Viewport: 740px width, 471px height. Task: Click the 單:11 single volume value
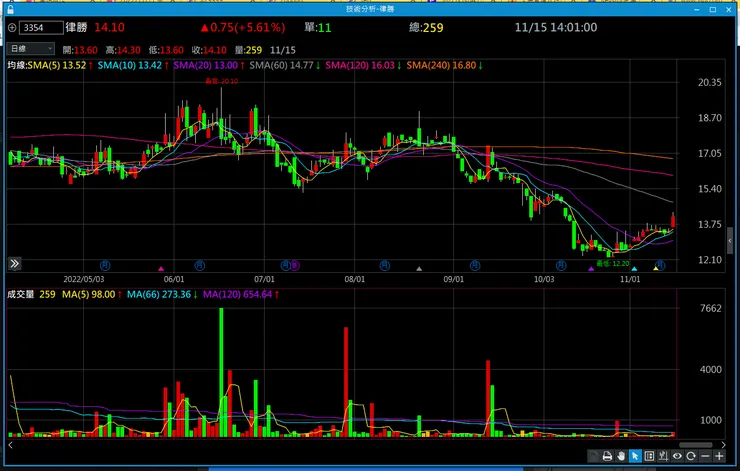pos(318,27)
